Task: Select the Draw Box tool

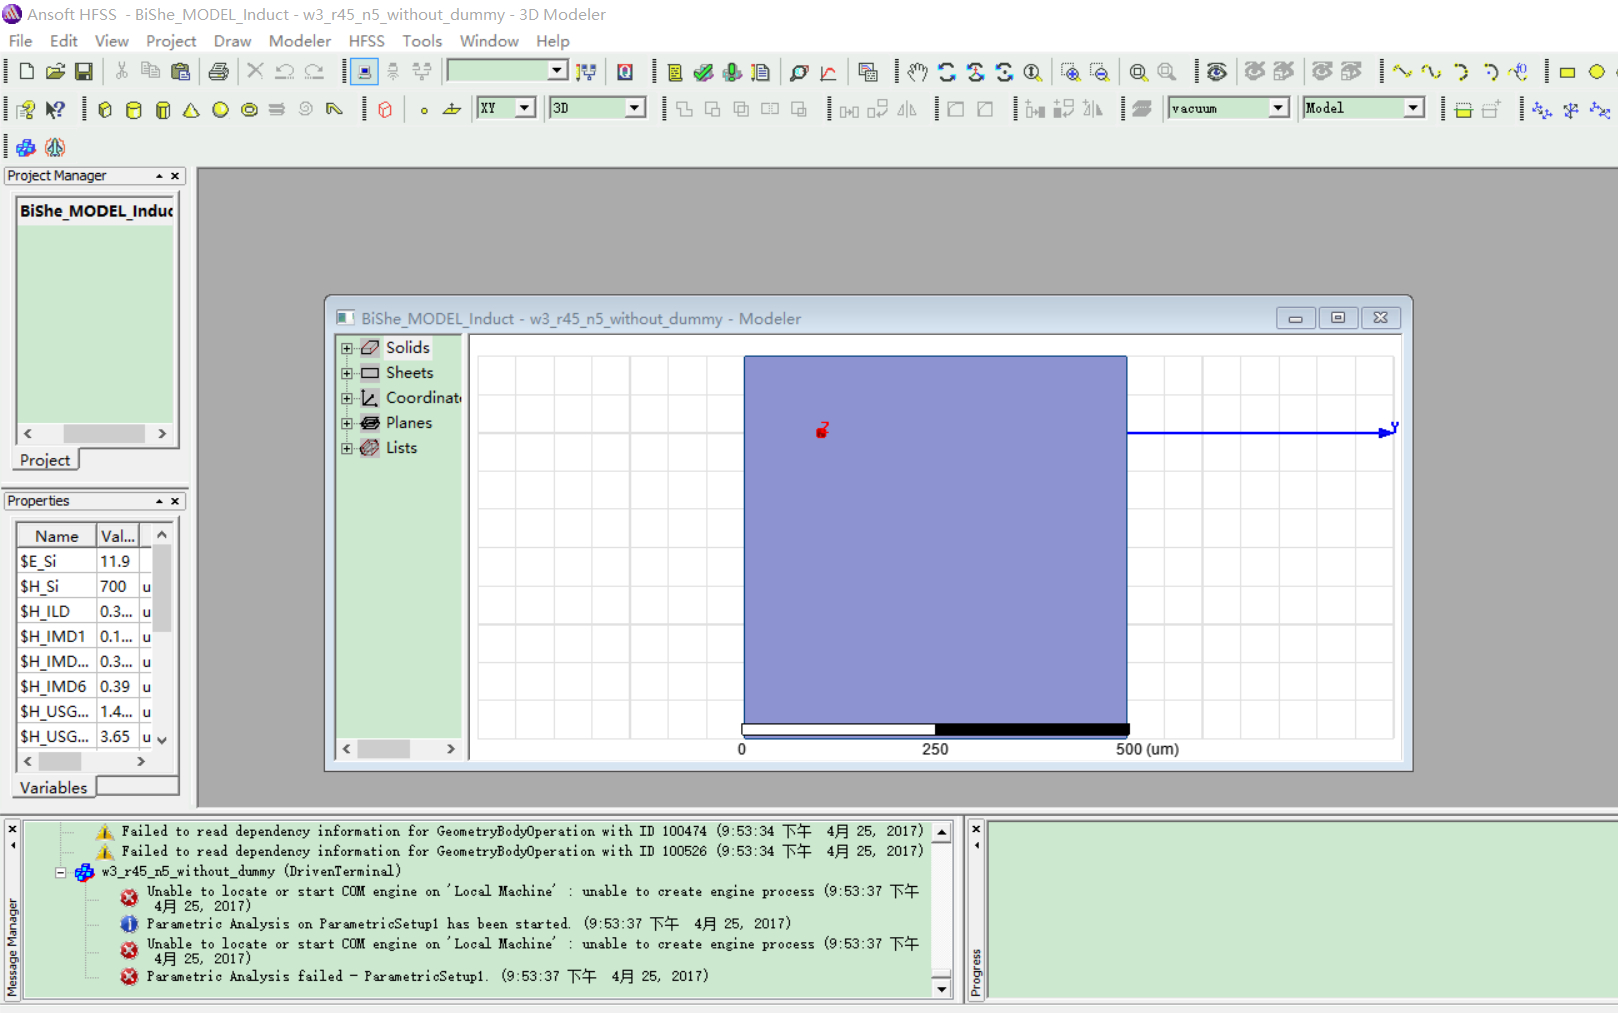Action: [105, 109]
